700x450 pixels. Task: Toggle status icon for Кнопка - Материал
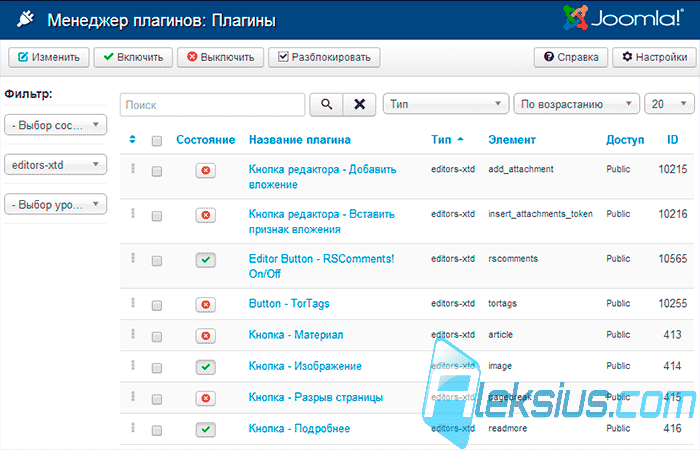(205, 336)
